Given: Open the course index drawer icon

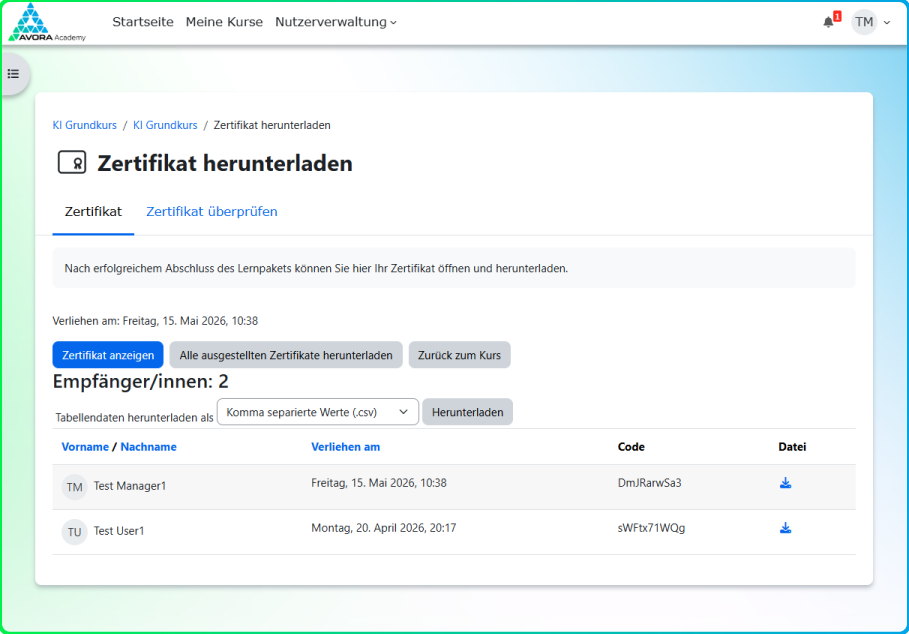Looking at the screenshot, I should pyautogui.click(x=13, y=74).
